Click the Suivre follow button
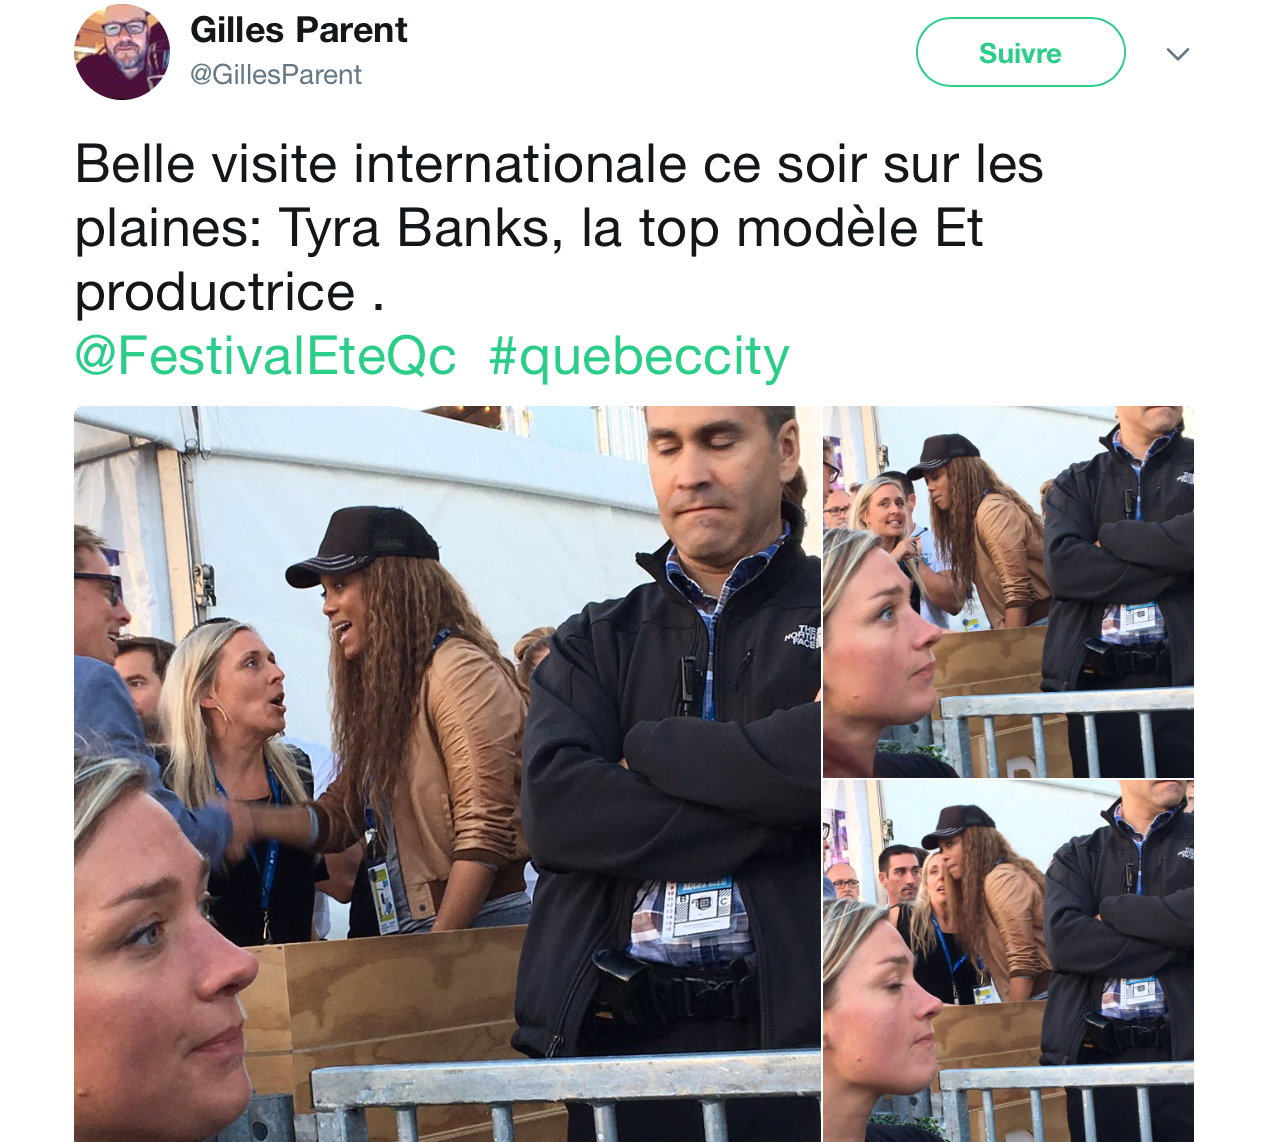 tap(1020, 52)
